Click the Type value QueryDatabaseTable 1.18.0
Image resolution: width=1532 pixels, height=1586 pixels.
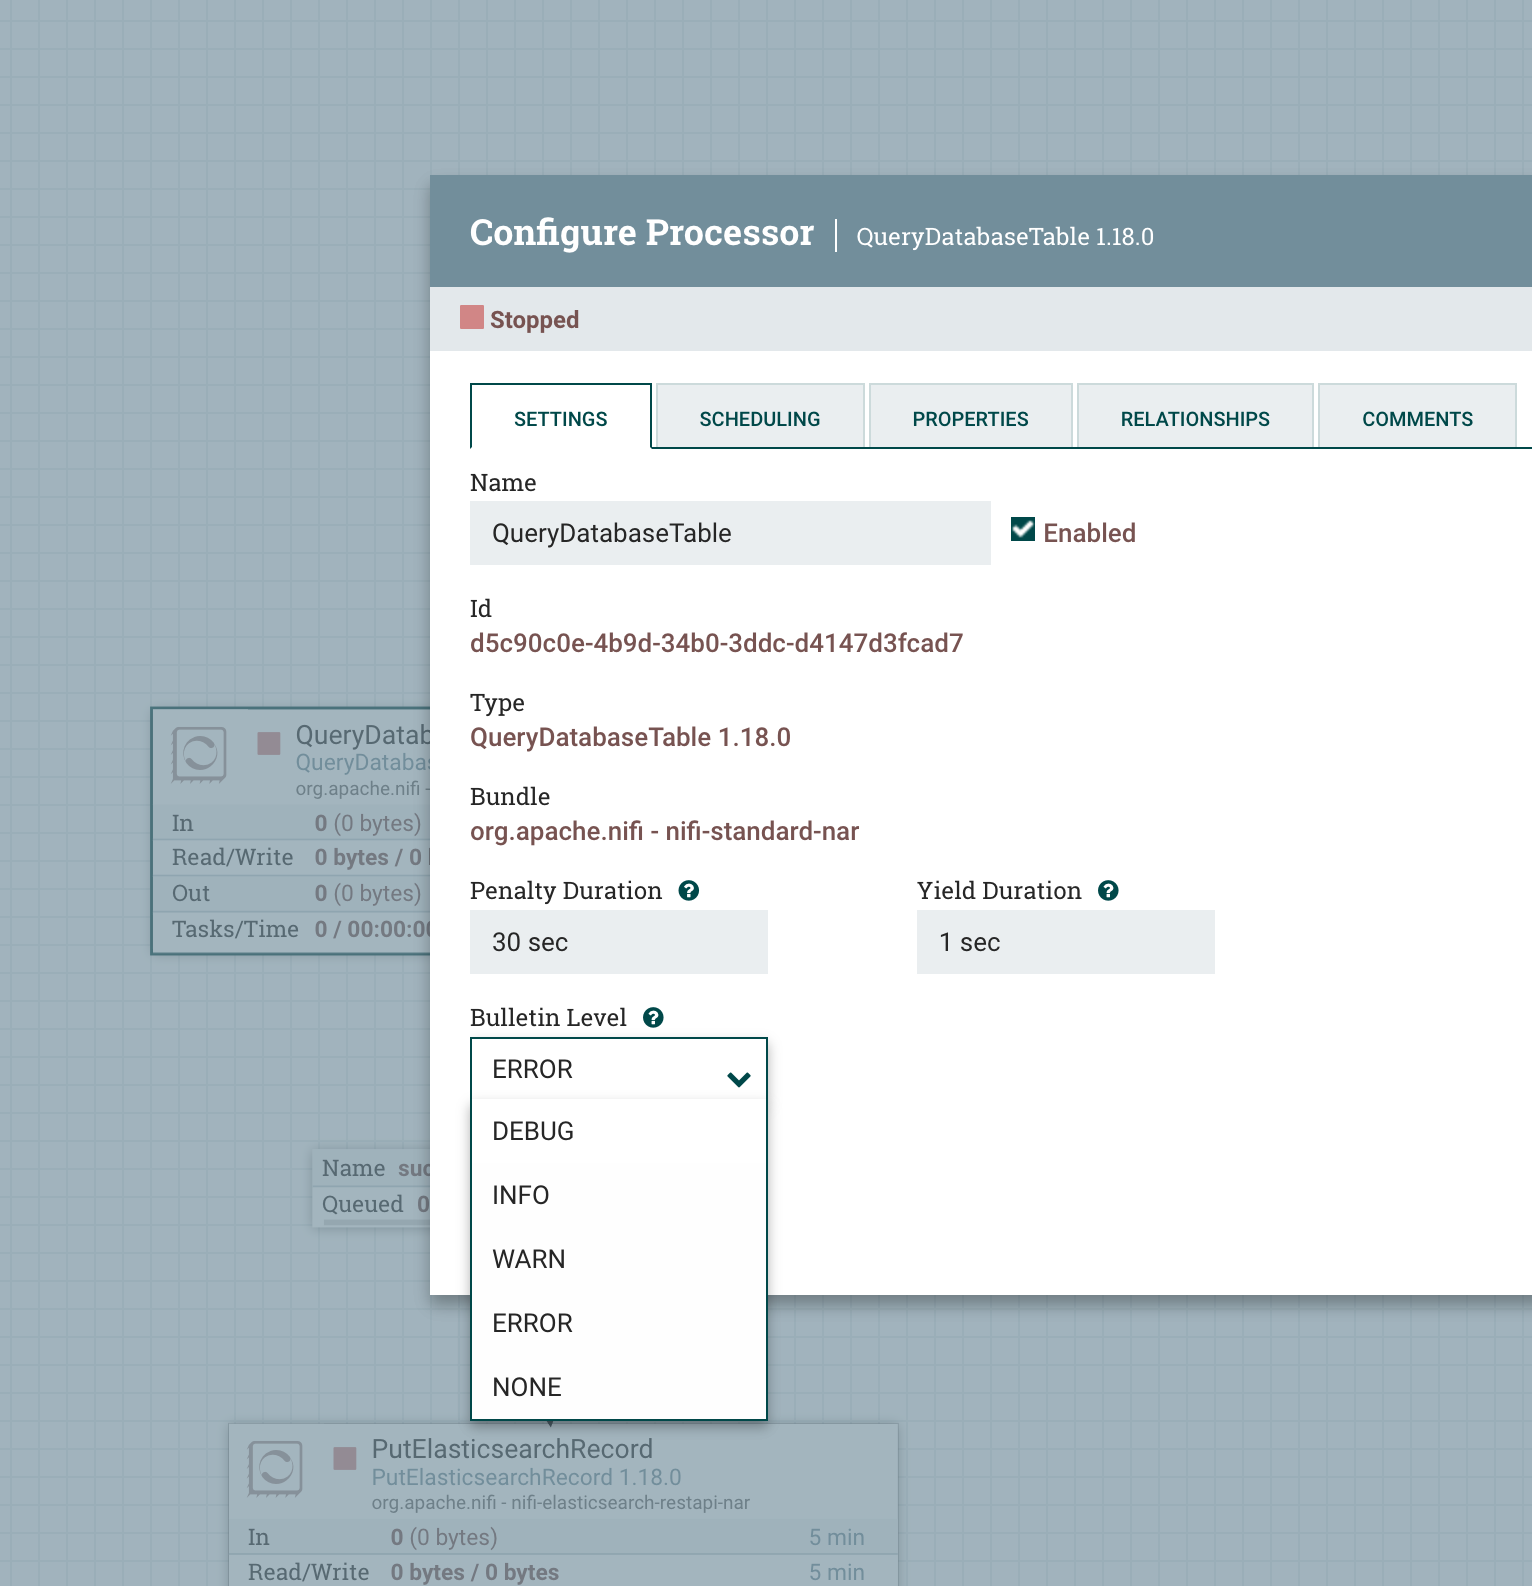[x=630, y=738]
